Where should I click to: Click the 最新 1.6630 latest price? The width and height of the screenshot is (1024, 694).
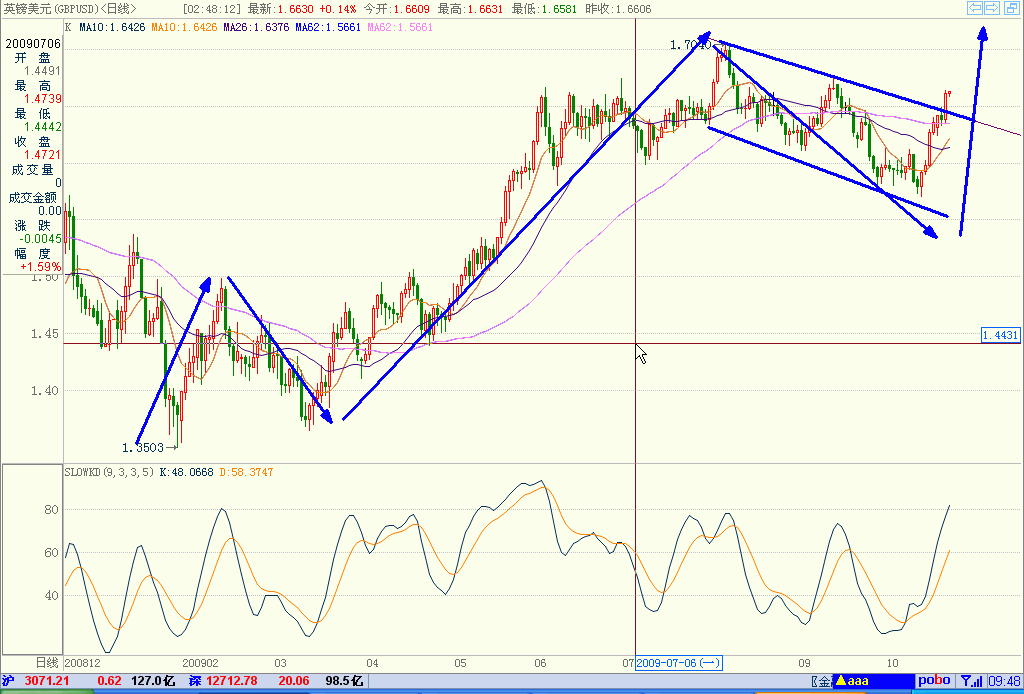tap(280, 9)
